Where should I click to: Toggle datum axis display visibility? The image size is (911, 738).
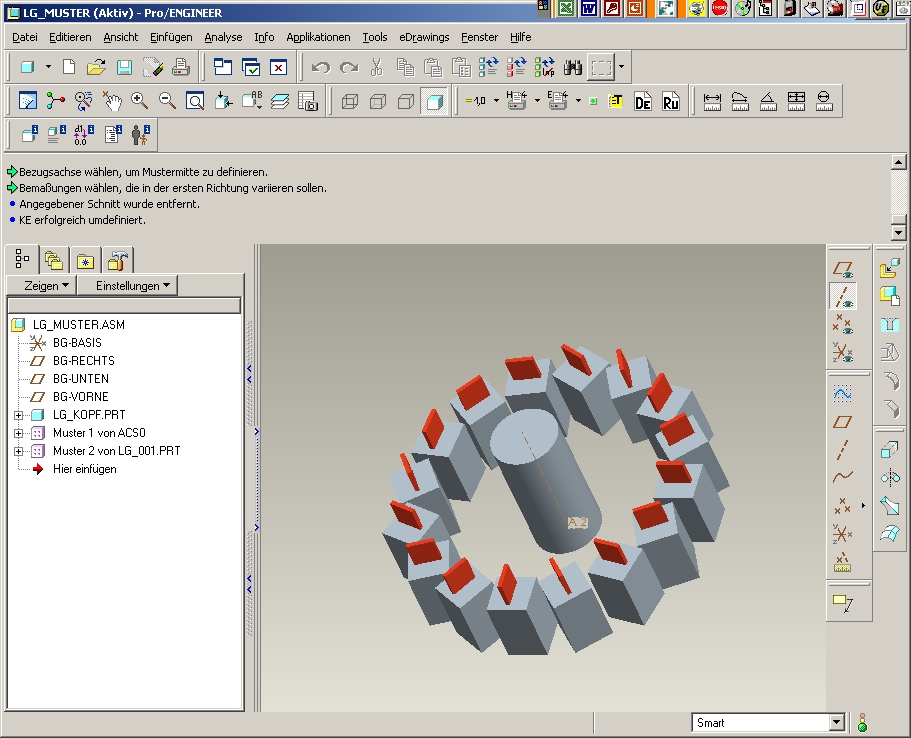click(843, 296)
